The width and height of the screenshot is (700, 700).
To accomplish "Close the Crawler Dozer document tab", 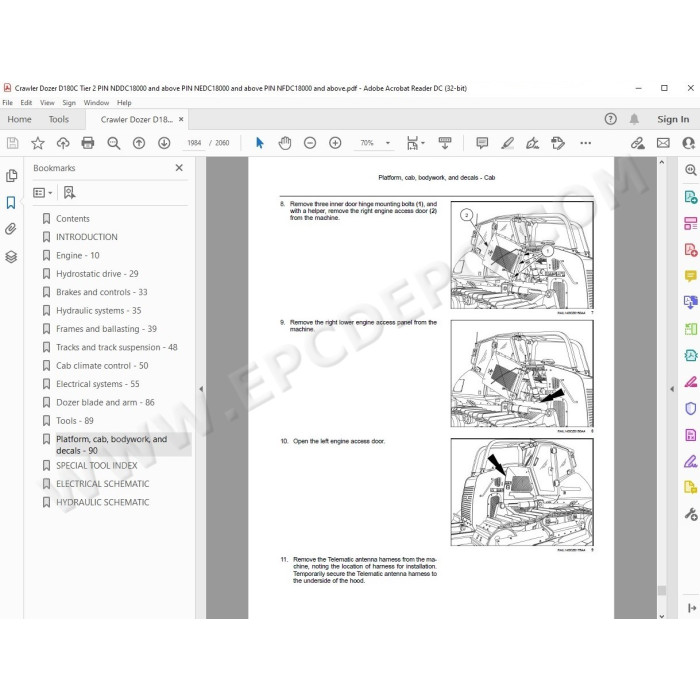I will (181, 119).
